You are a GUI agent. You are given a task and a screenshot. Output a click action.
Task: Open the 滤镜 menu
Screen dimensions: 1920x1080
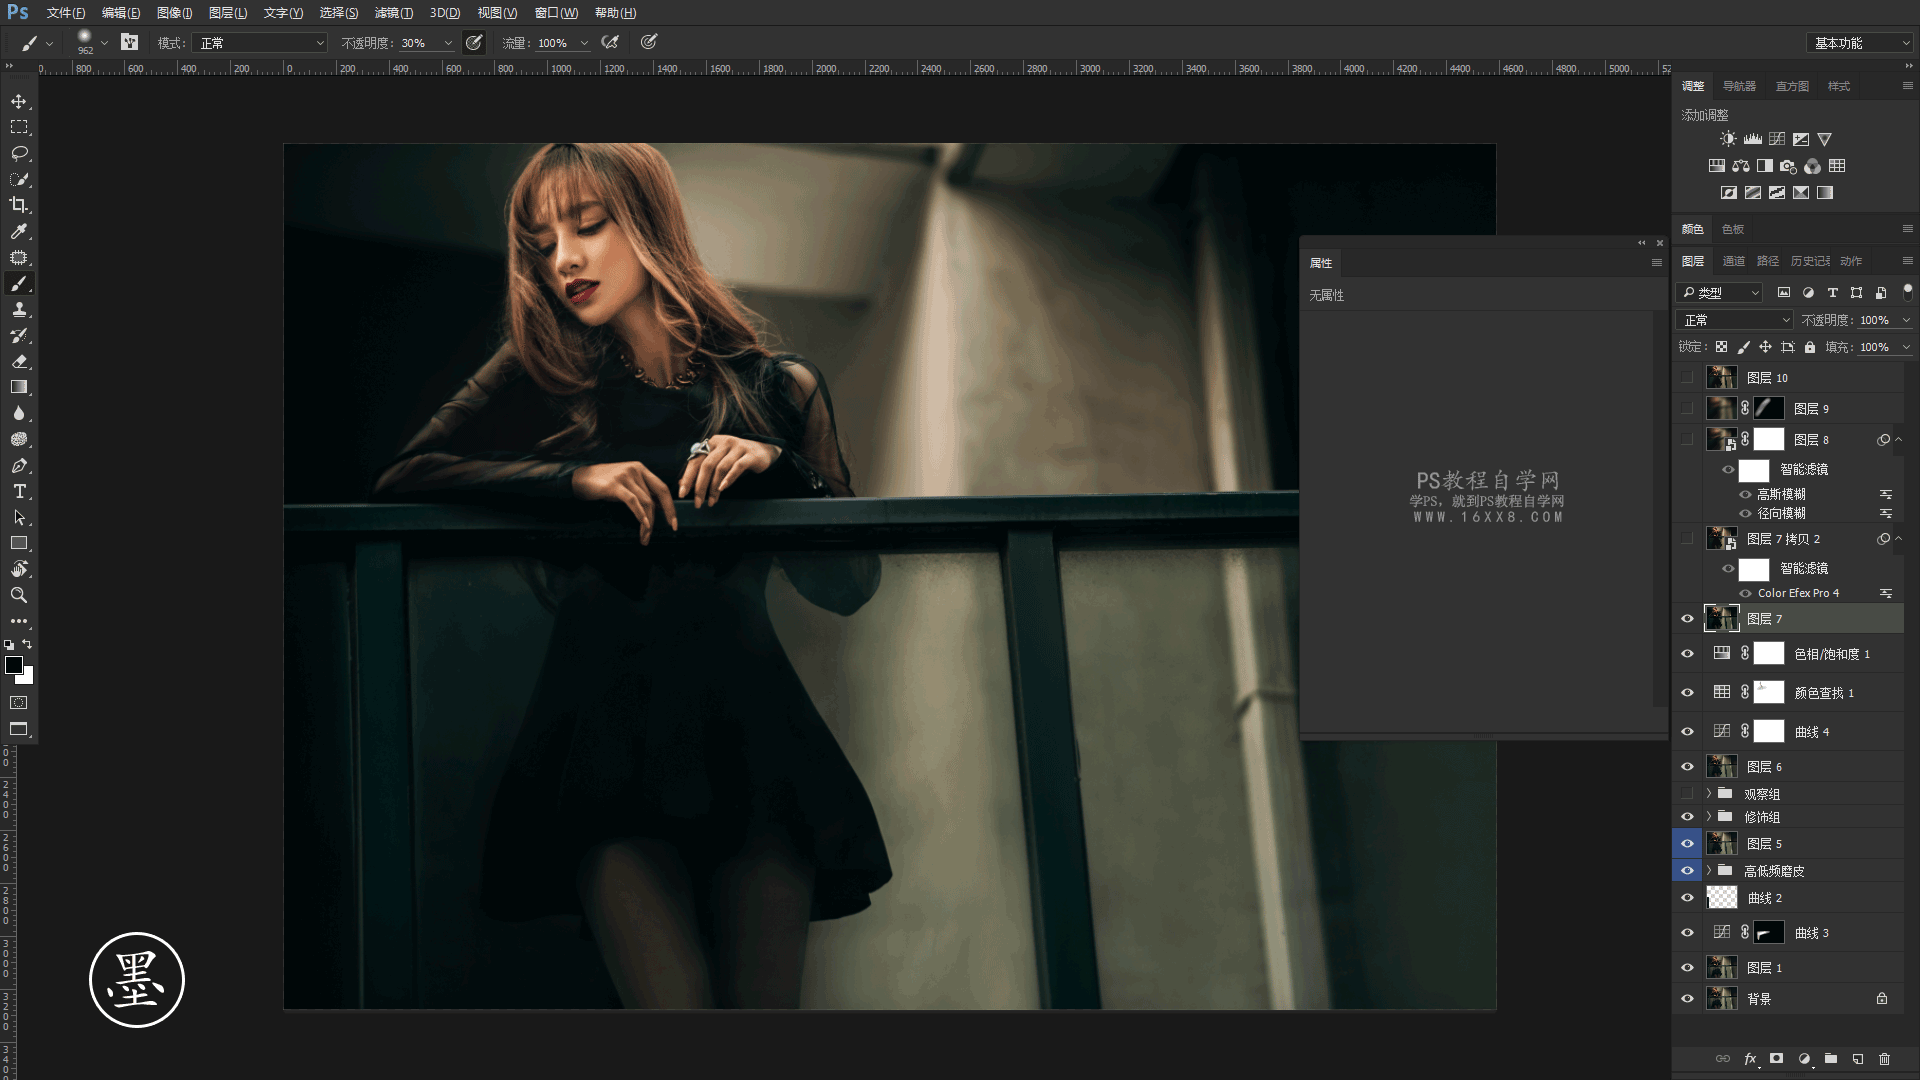[393, 13]
